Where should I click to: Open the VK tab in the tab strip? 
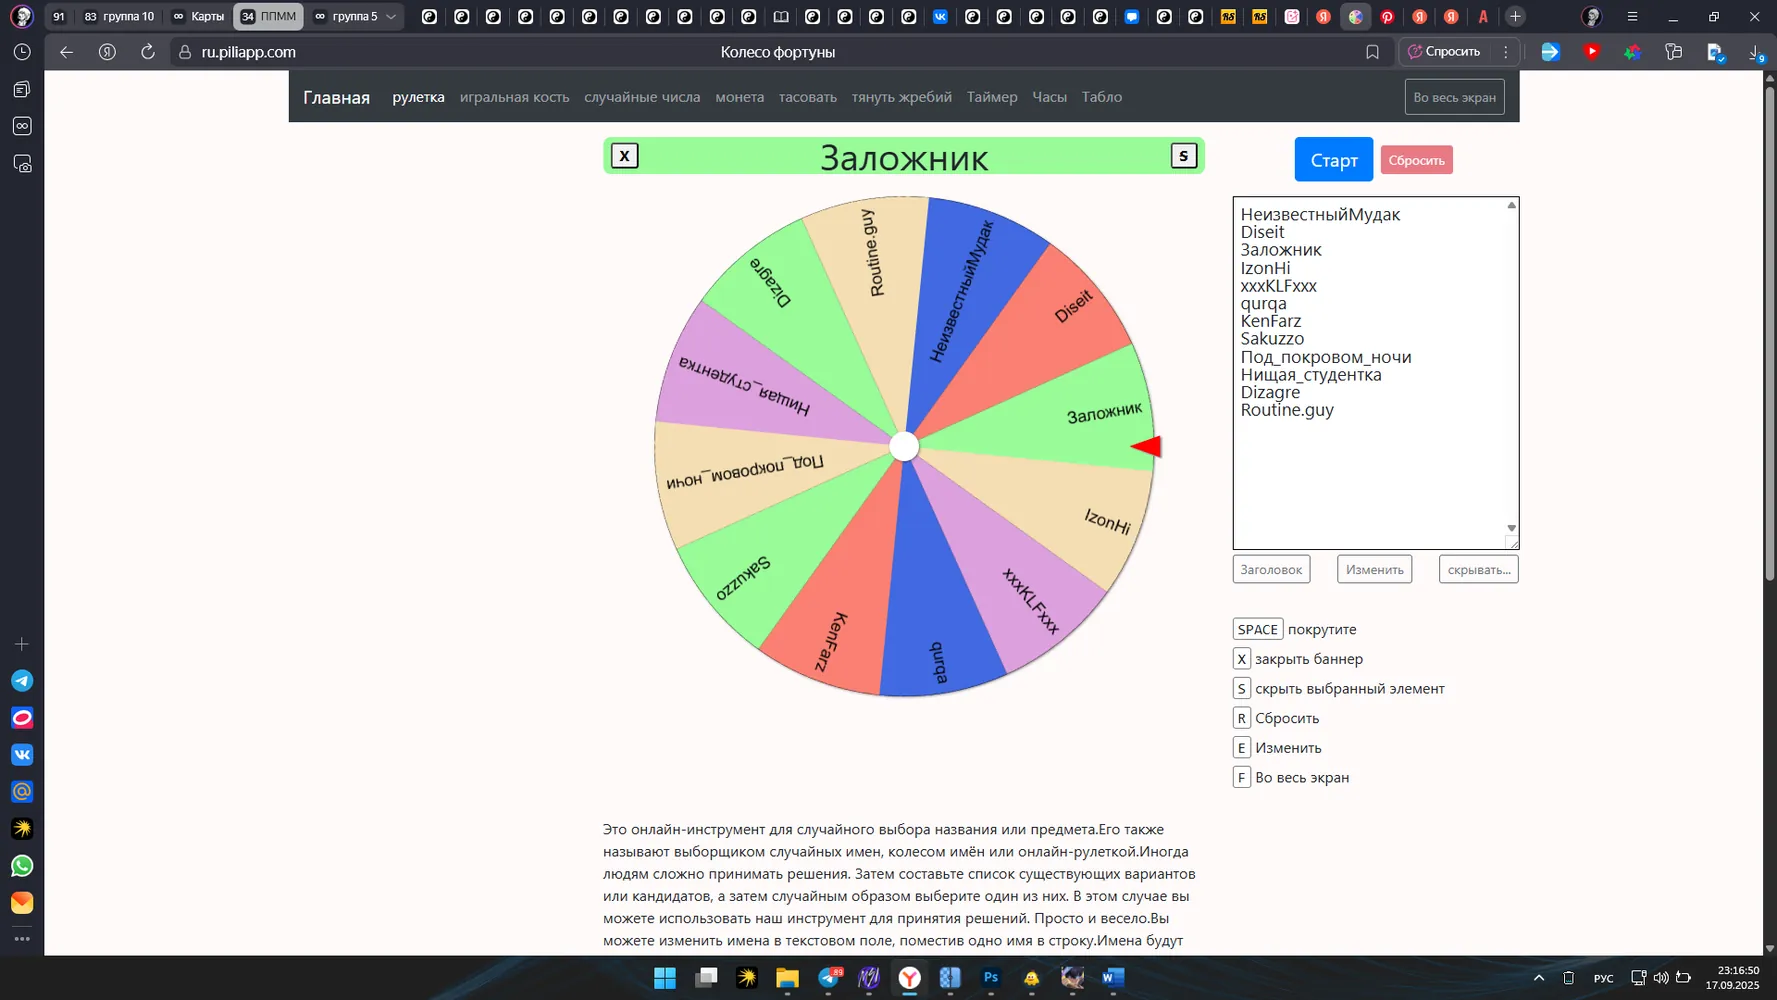pos(940,16)
